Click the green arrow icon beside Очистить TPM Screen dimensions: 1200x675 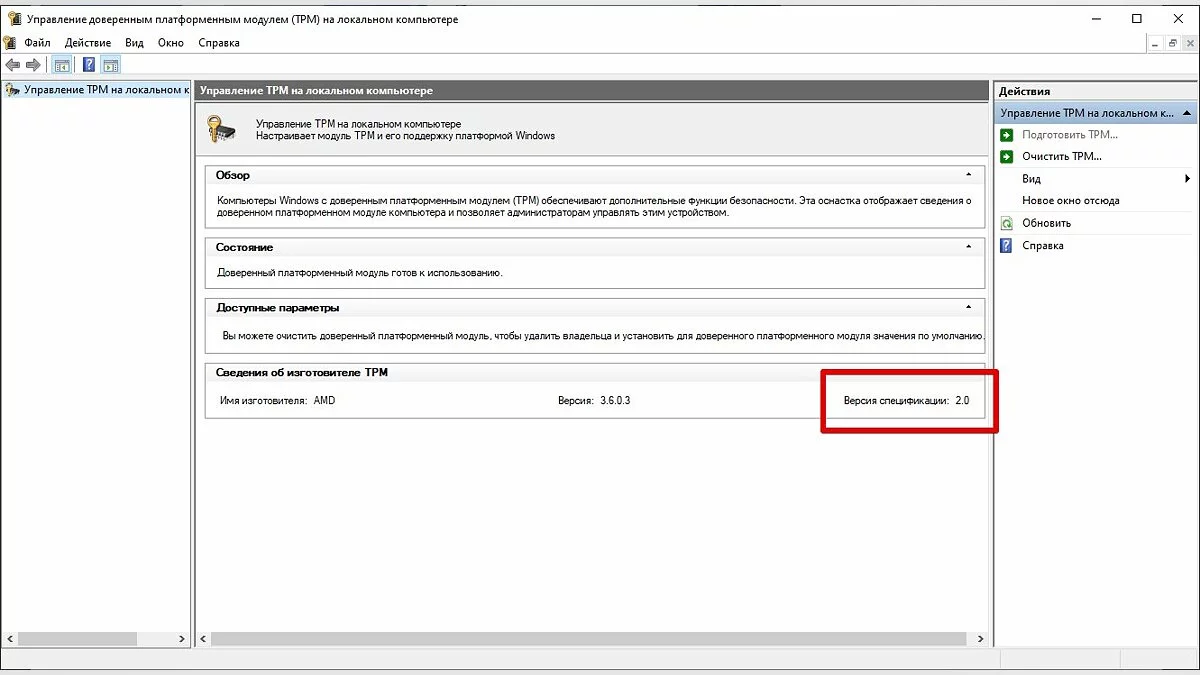[x=1007, y=157]
